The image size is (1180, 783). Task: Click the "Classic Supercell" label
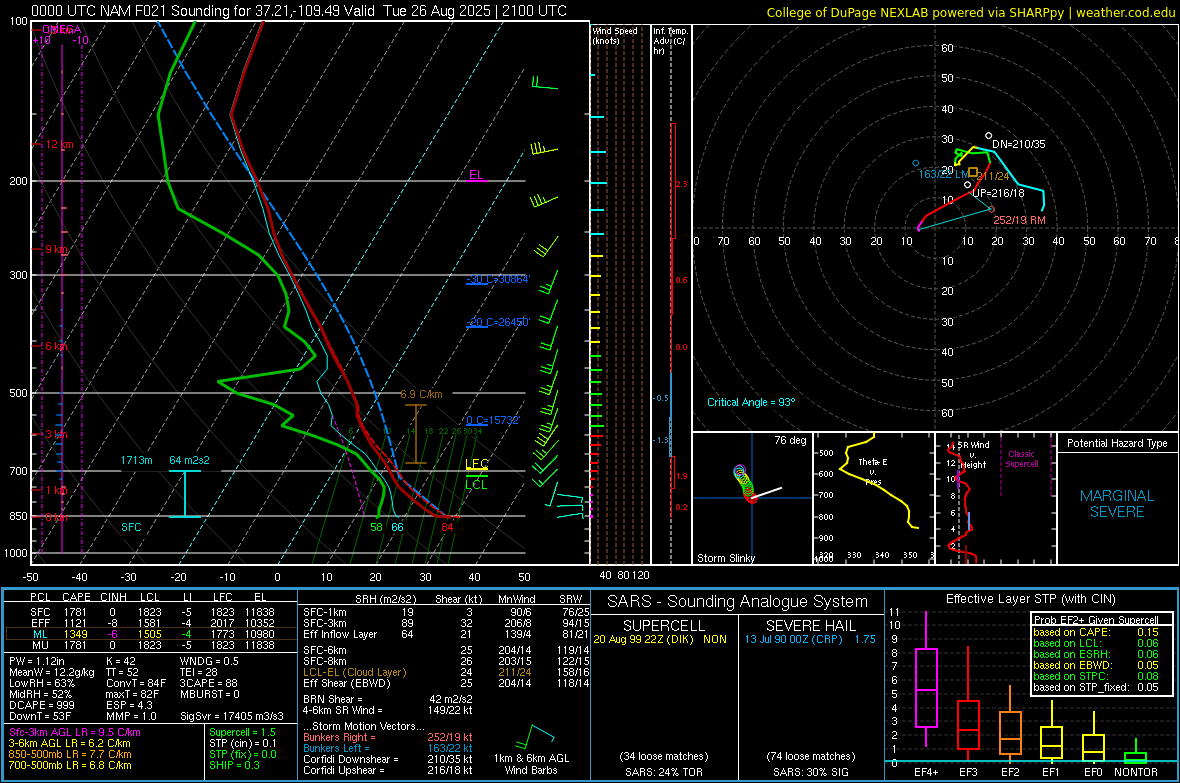(1021, 459)
